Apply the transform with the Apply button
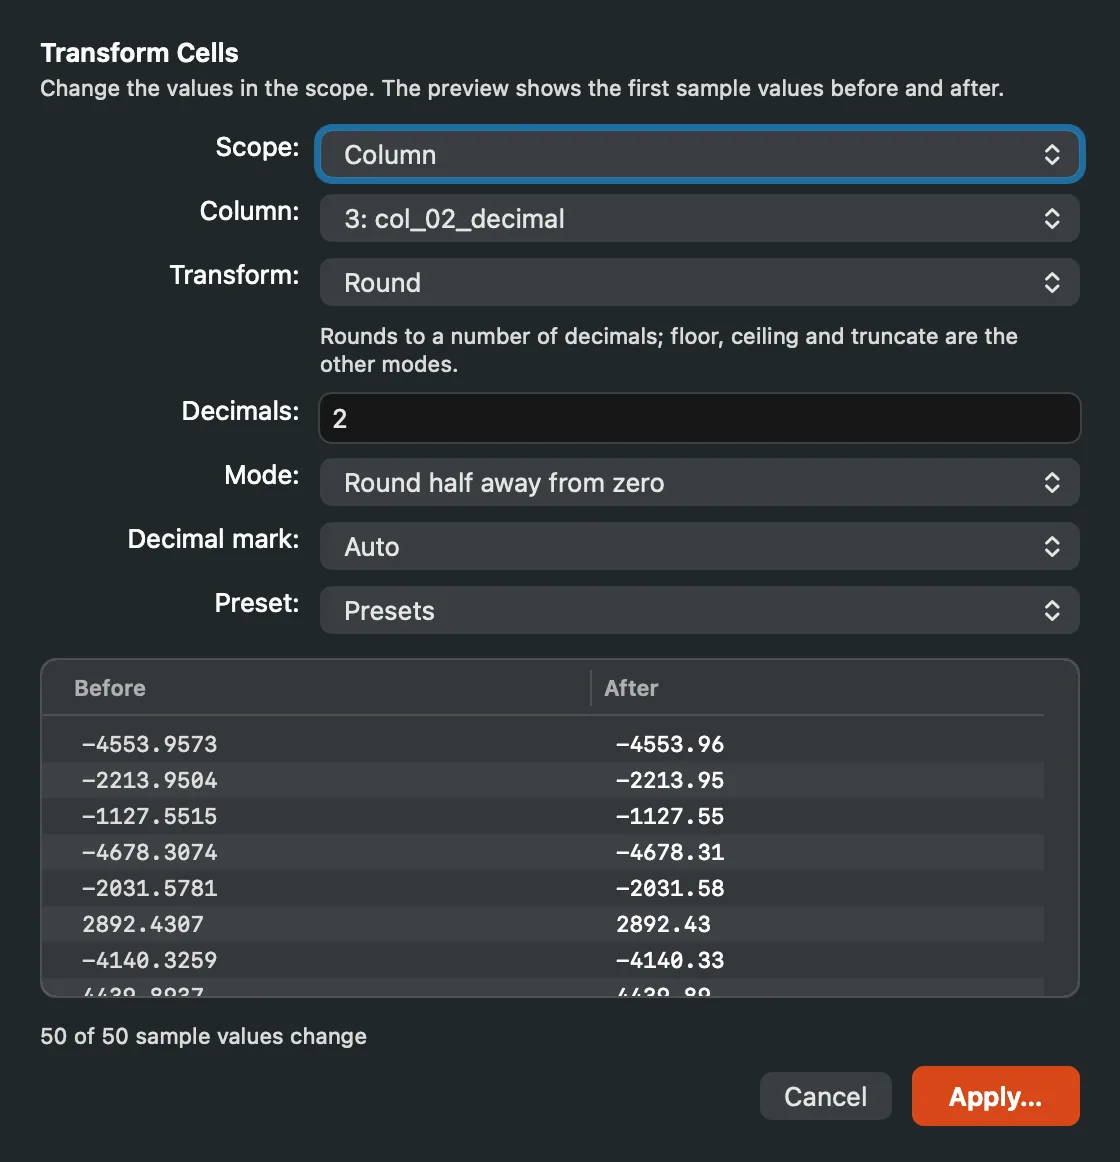 (x=995, y=1096)
